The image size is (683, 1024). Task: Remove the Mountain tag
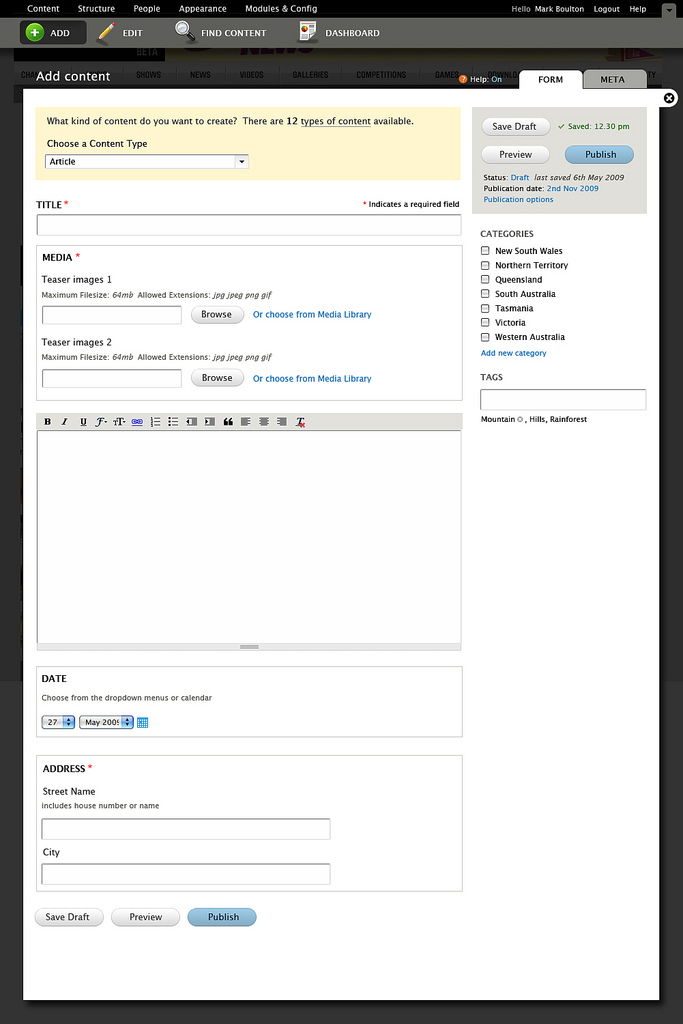click(x=520, y=419)
